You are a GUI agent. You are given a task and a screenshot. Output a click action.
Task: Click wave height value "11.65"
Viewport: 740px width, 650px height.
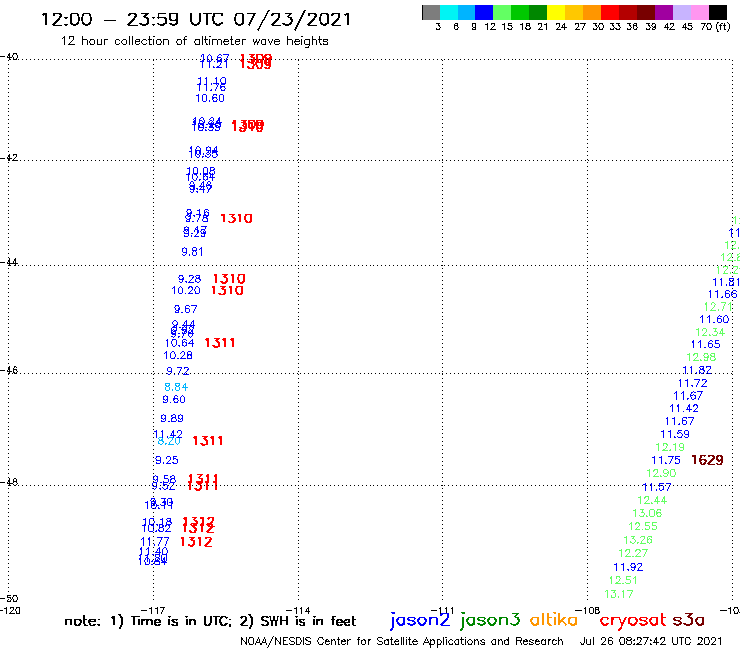click(x=706, y=345)
